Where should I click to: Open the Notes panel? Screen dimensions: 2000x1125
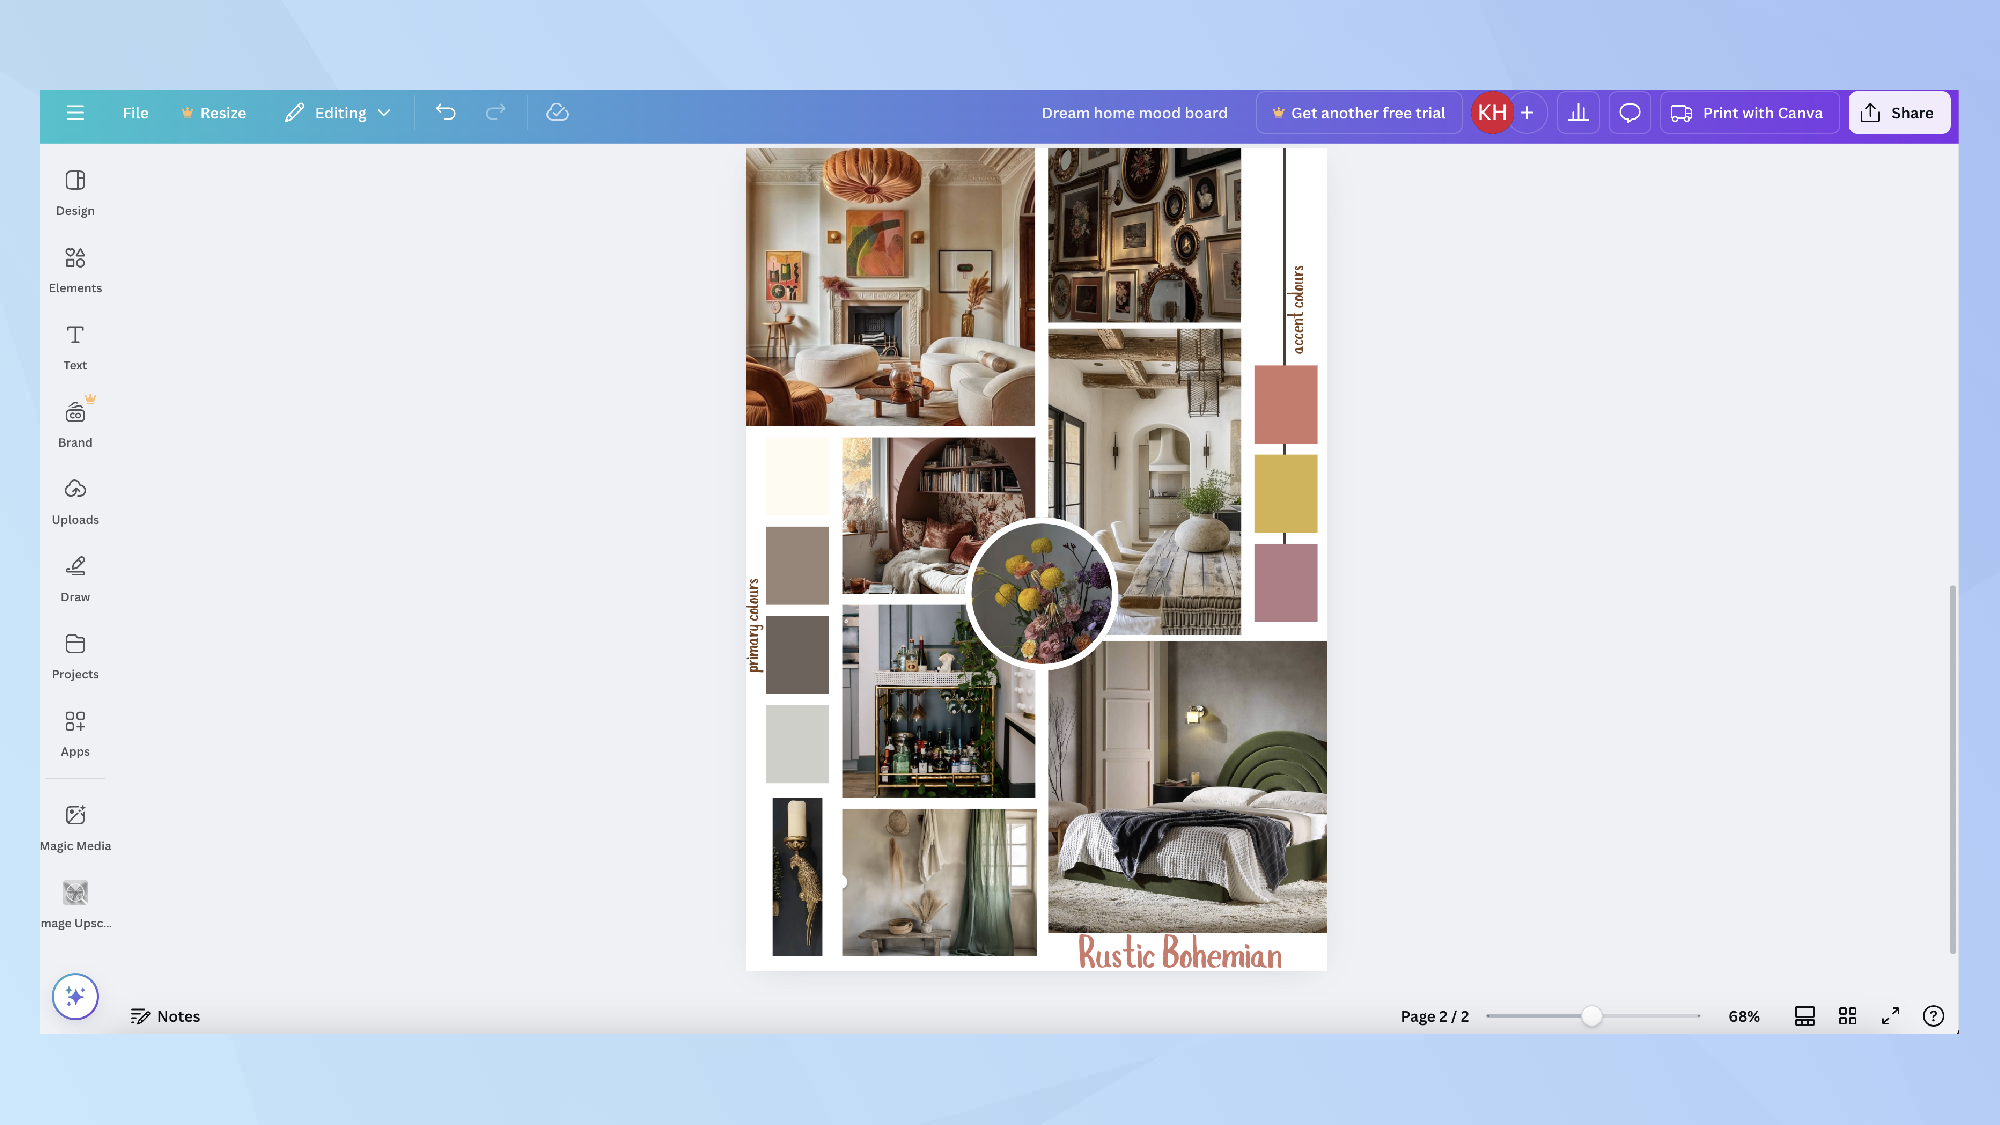point(165,1016)
